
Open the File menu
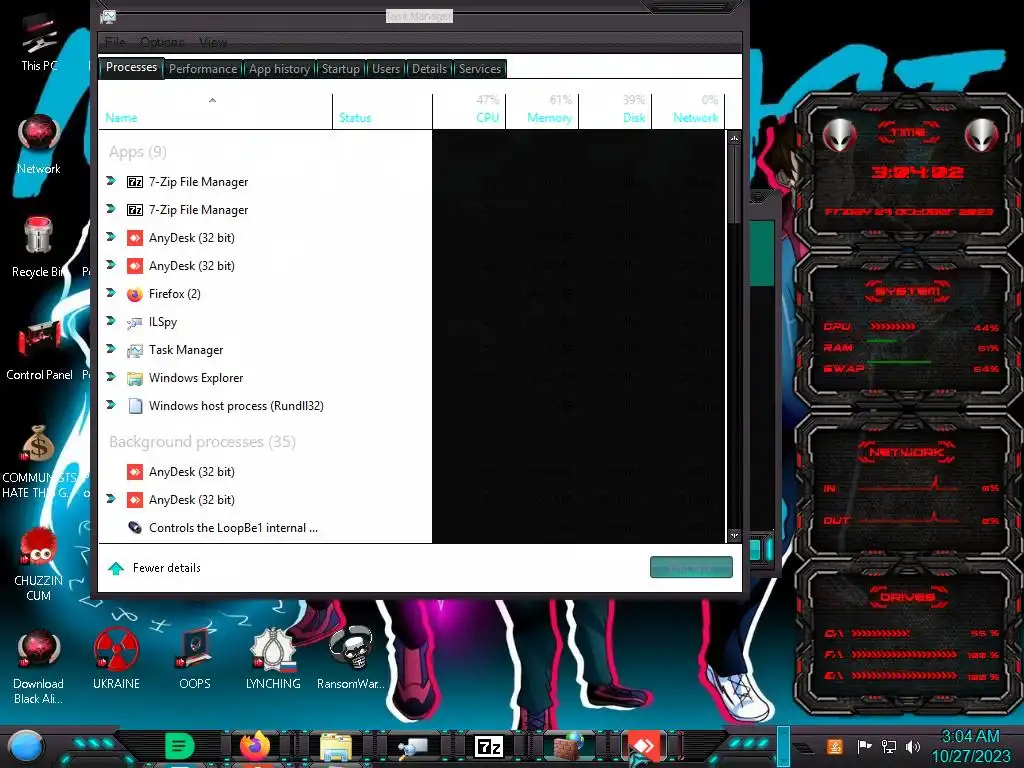(115, 42)
